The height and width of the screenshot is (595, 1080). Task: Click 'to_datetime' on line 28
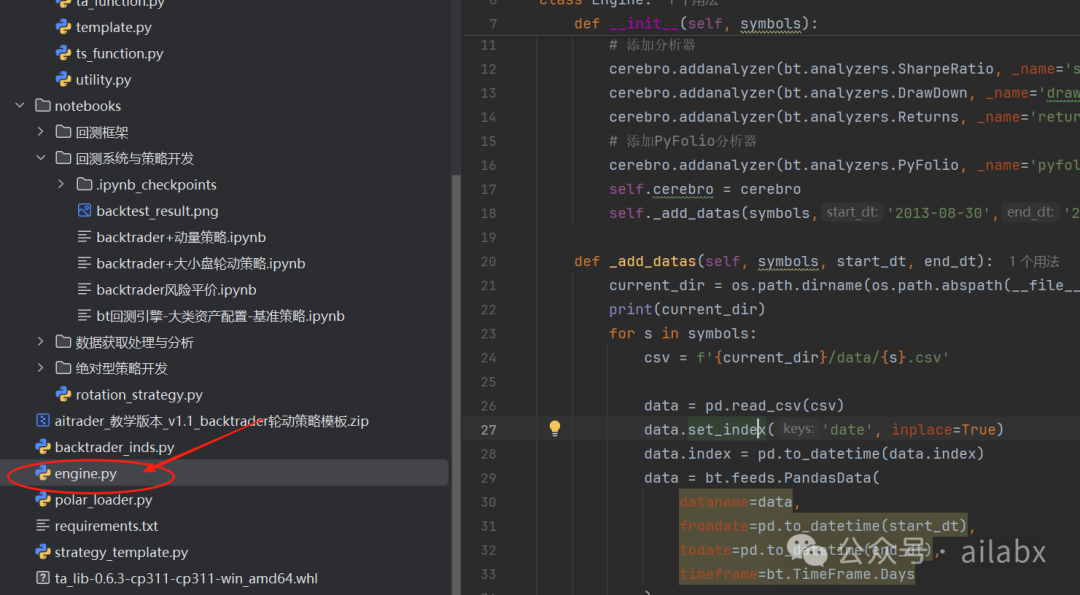pos(832,454)
